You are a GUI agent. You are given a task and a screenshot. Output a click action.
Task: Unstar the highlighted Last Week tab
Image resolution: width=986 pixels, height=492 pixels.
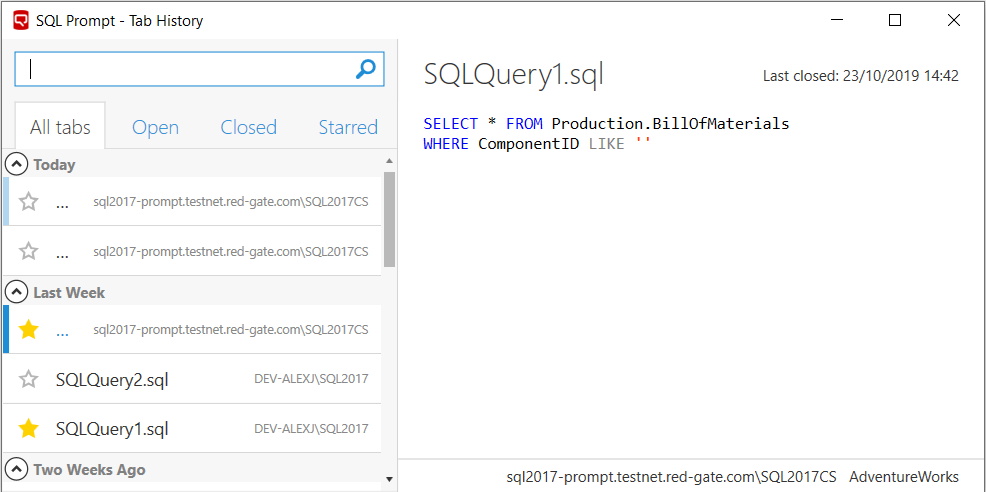click(29, 330)
